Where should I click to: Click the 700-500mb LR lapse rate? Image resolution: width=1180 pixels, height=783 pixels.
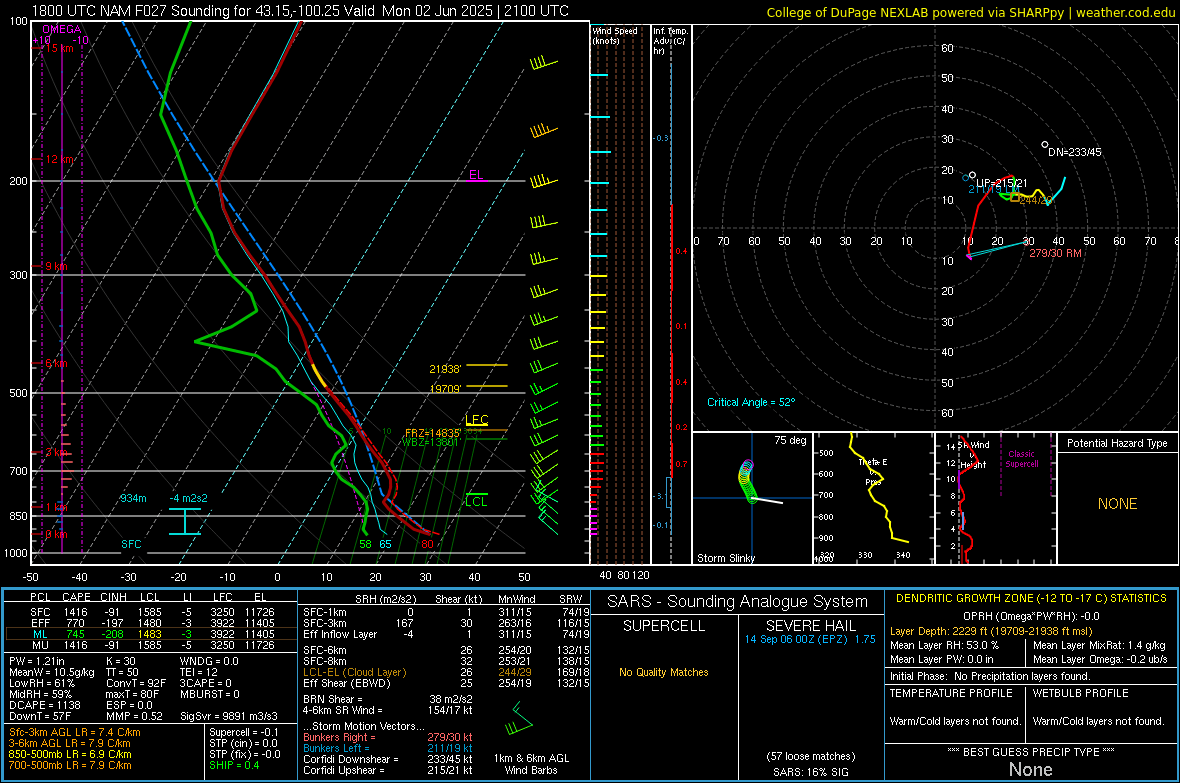coord(69,765)
